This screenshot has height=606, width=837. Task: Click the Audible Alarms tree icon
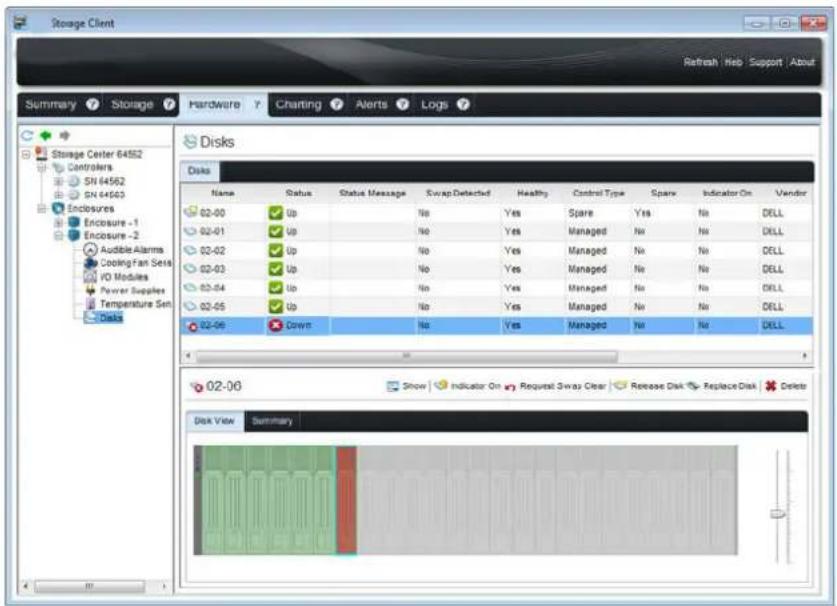coord(90,249)
